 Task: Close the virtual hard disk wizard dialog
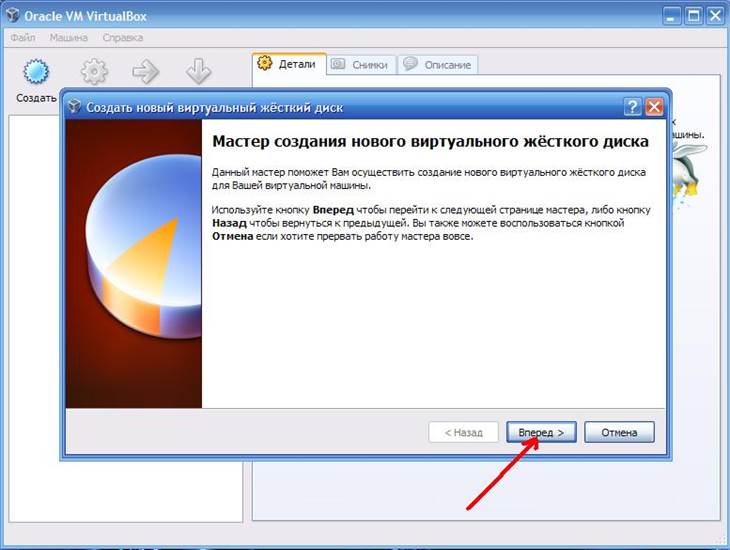(654, 107)
